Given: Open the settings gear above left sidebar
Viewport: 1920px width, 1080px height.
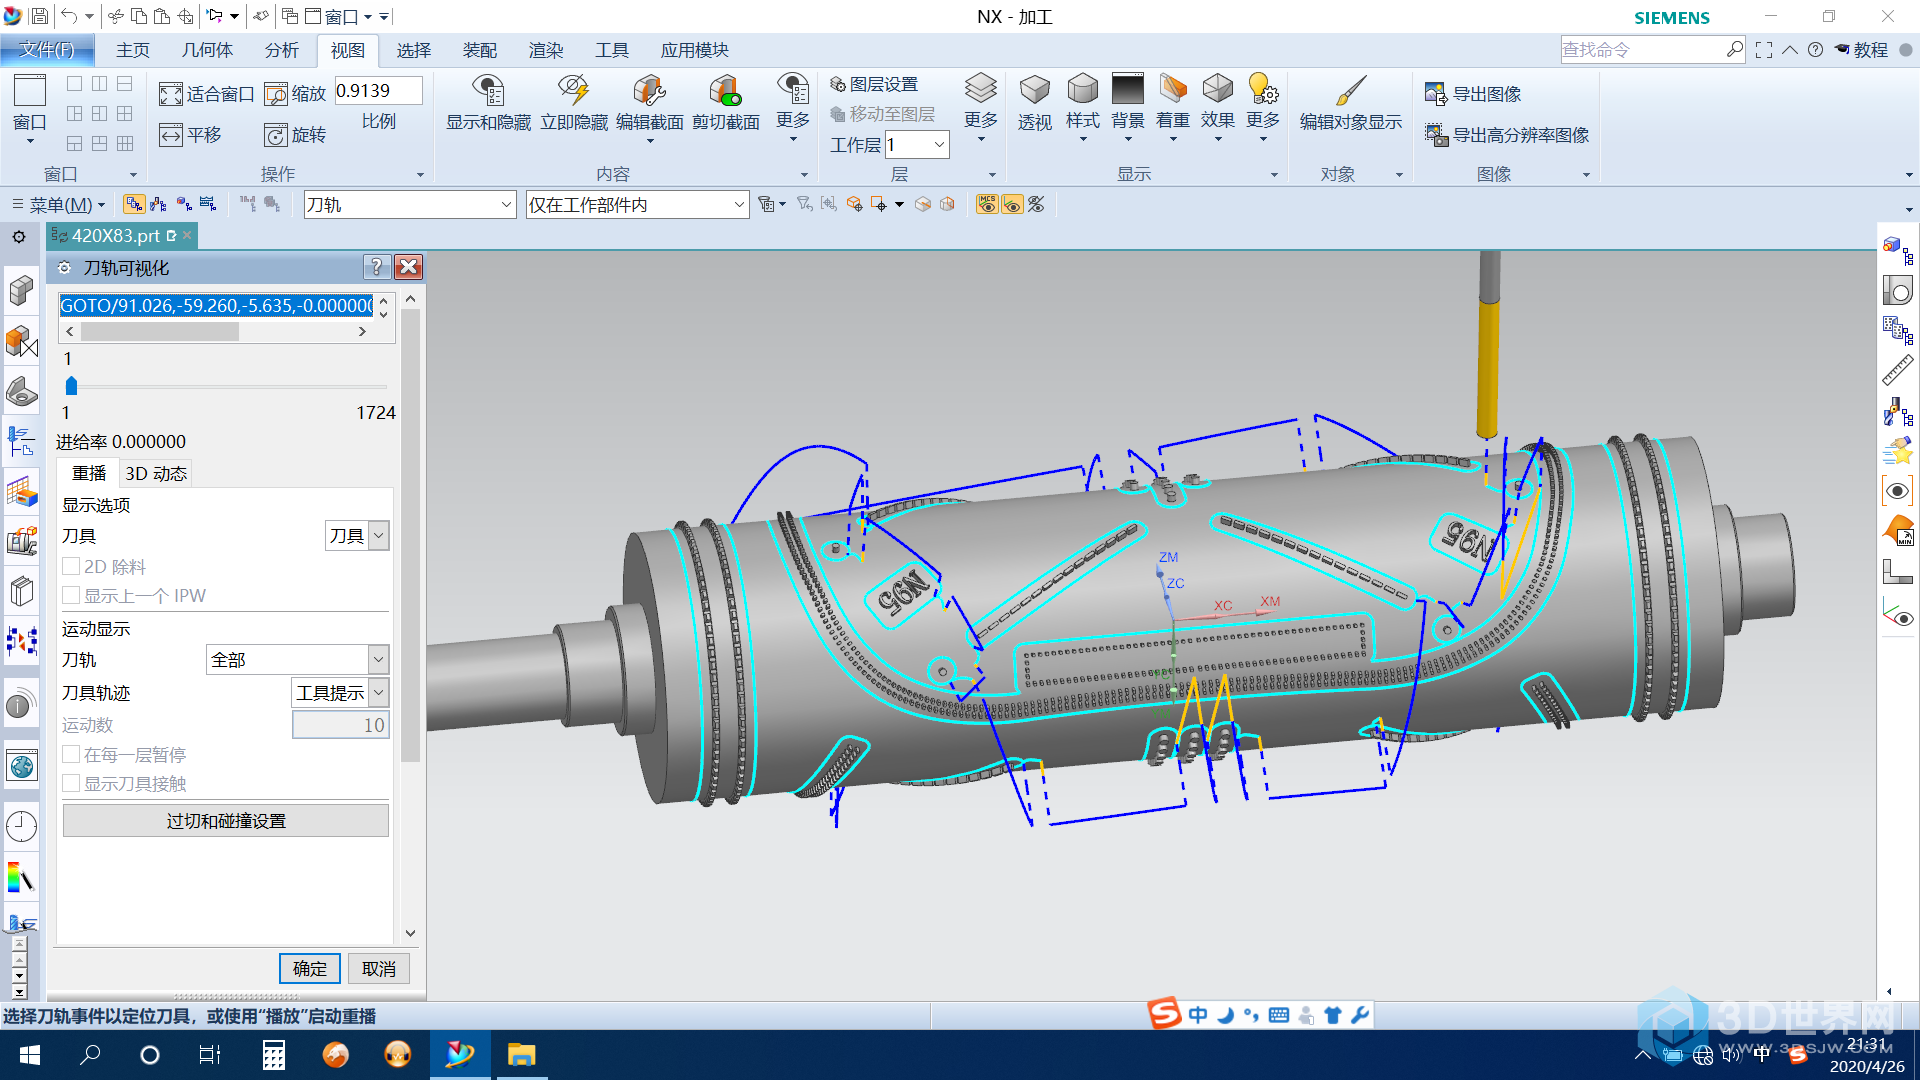Looking at the screenshot, I should (19, 237).
